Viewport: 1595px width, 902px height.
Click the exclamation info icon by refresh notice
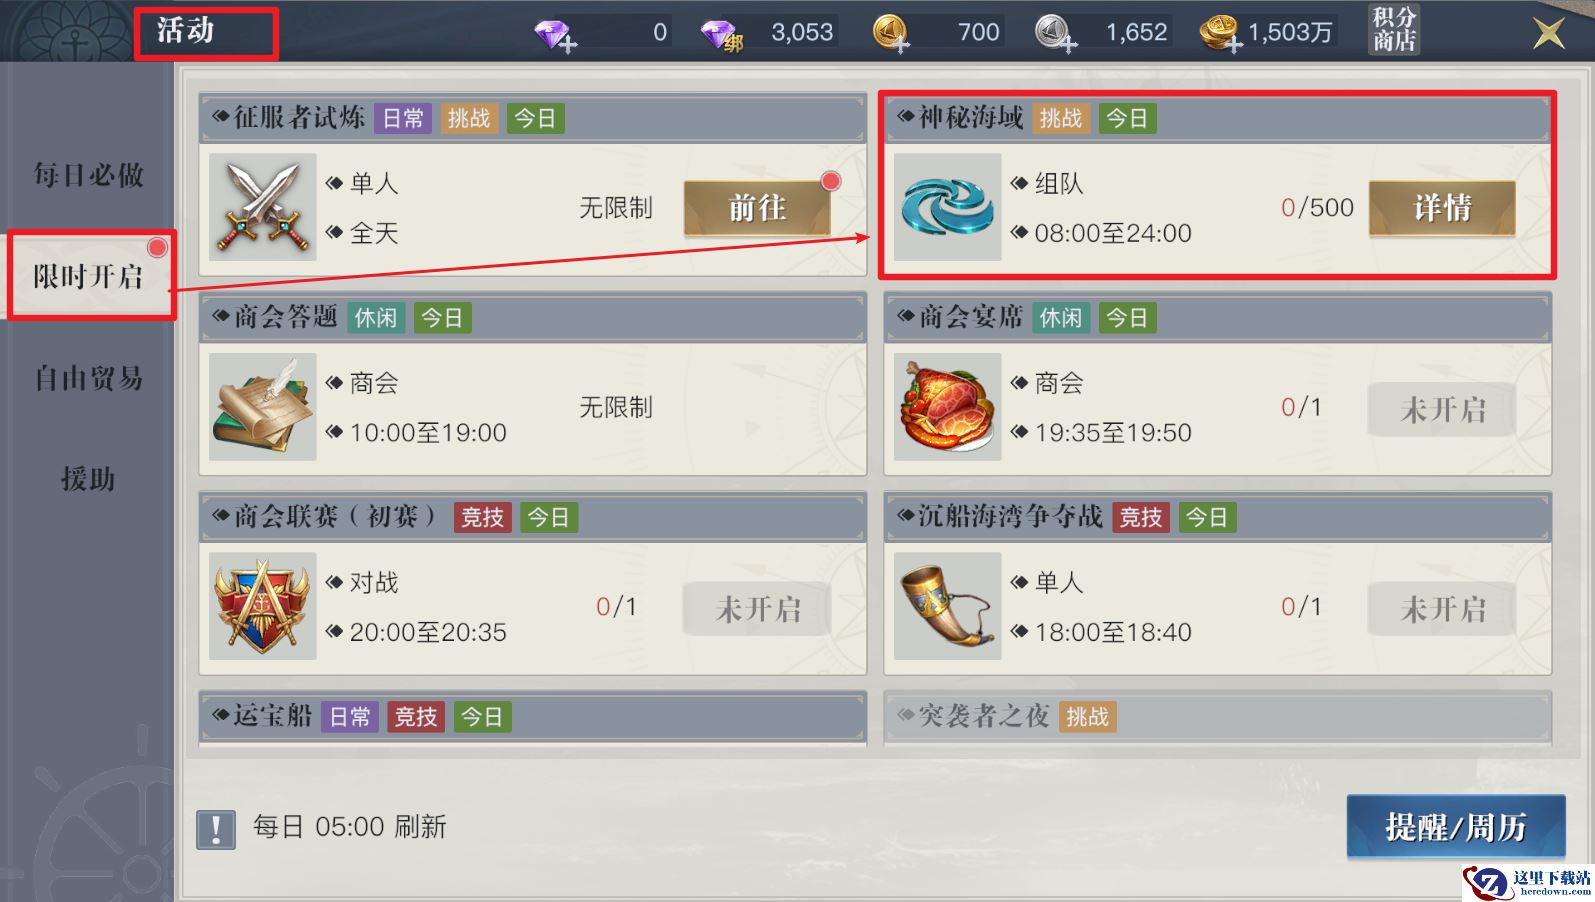coord(216,829)
